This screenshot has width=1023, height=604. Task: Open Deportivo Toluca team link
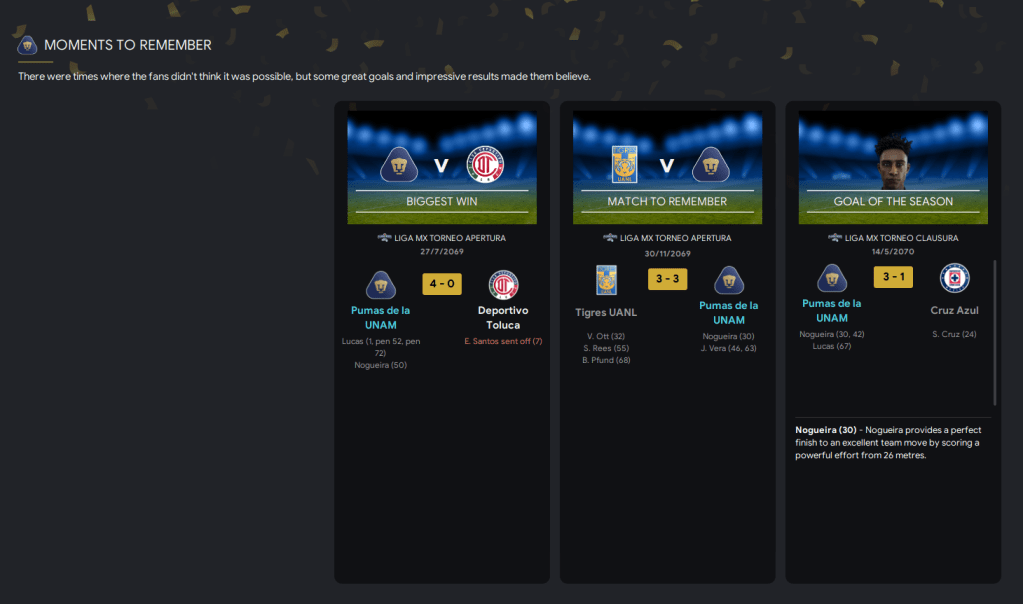[503, 318]
